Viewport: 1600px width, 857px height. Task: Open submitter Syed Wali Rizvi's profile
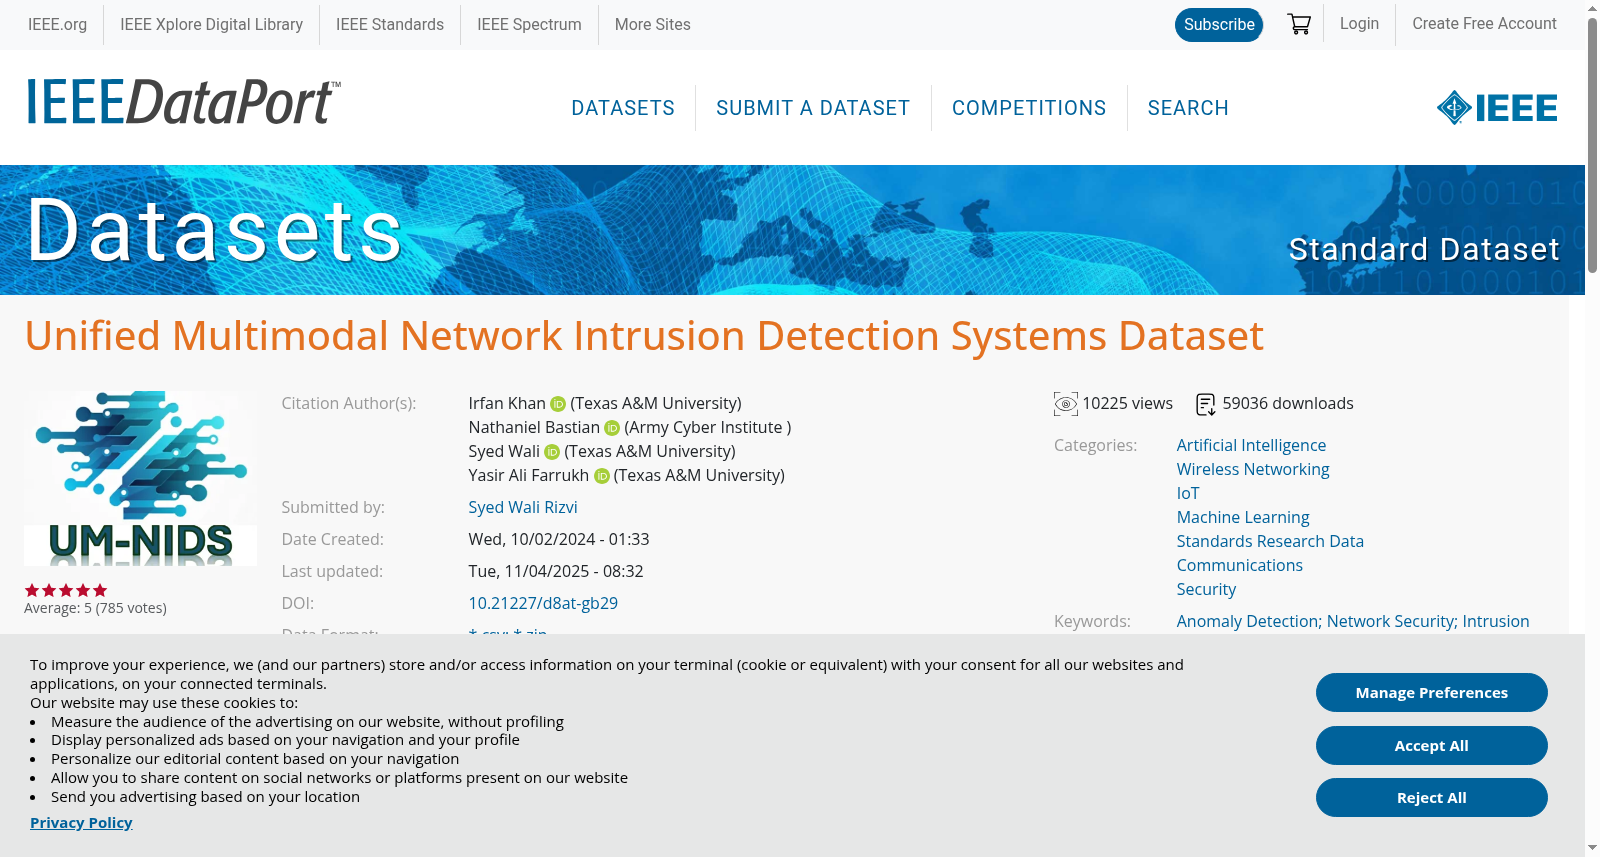click(523, 507)
